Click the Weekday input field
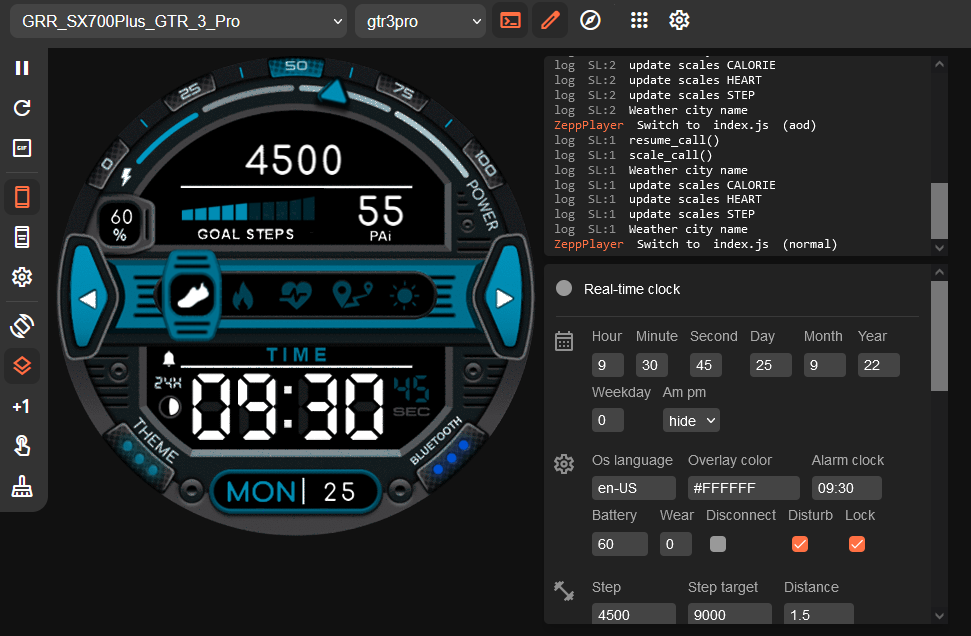 coord(607,420)
